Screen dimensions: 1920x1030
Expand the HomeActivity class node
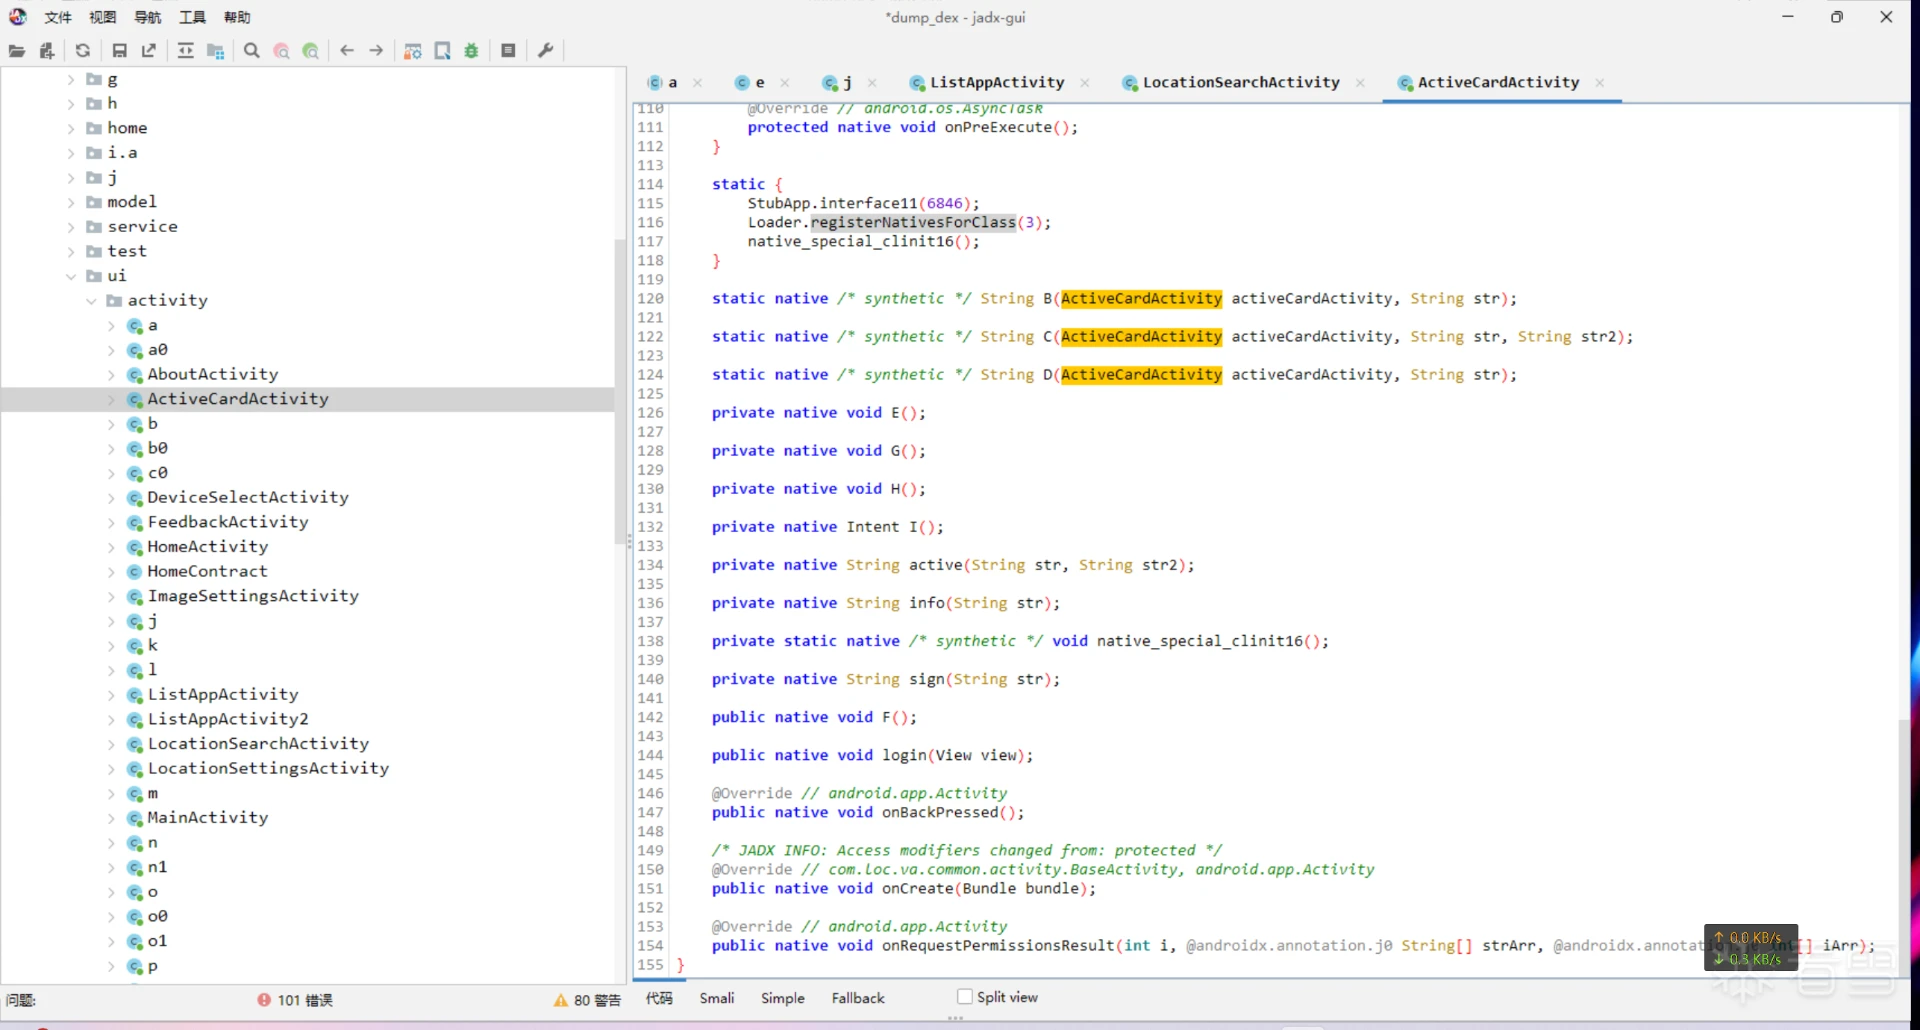coord(111,547)
